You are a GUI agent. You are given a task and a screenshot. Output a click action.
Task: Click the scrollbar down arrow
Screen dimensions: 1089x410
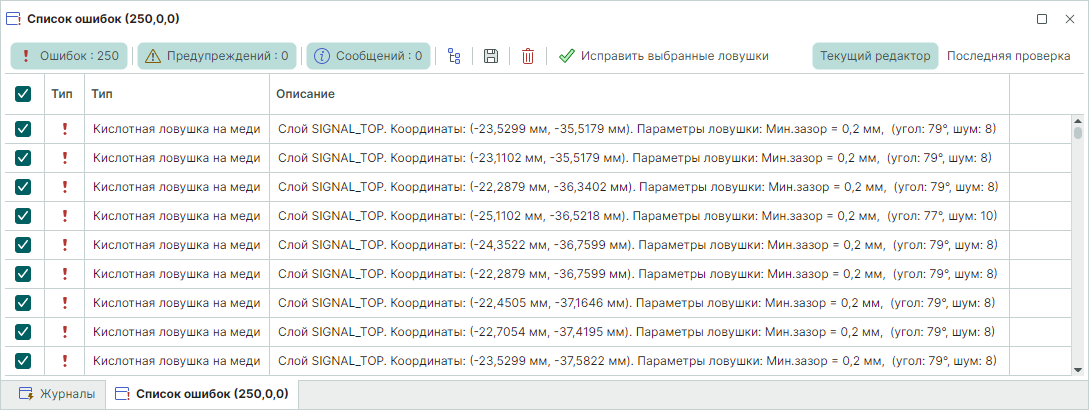click(1078, 370)
